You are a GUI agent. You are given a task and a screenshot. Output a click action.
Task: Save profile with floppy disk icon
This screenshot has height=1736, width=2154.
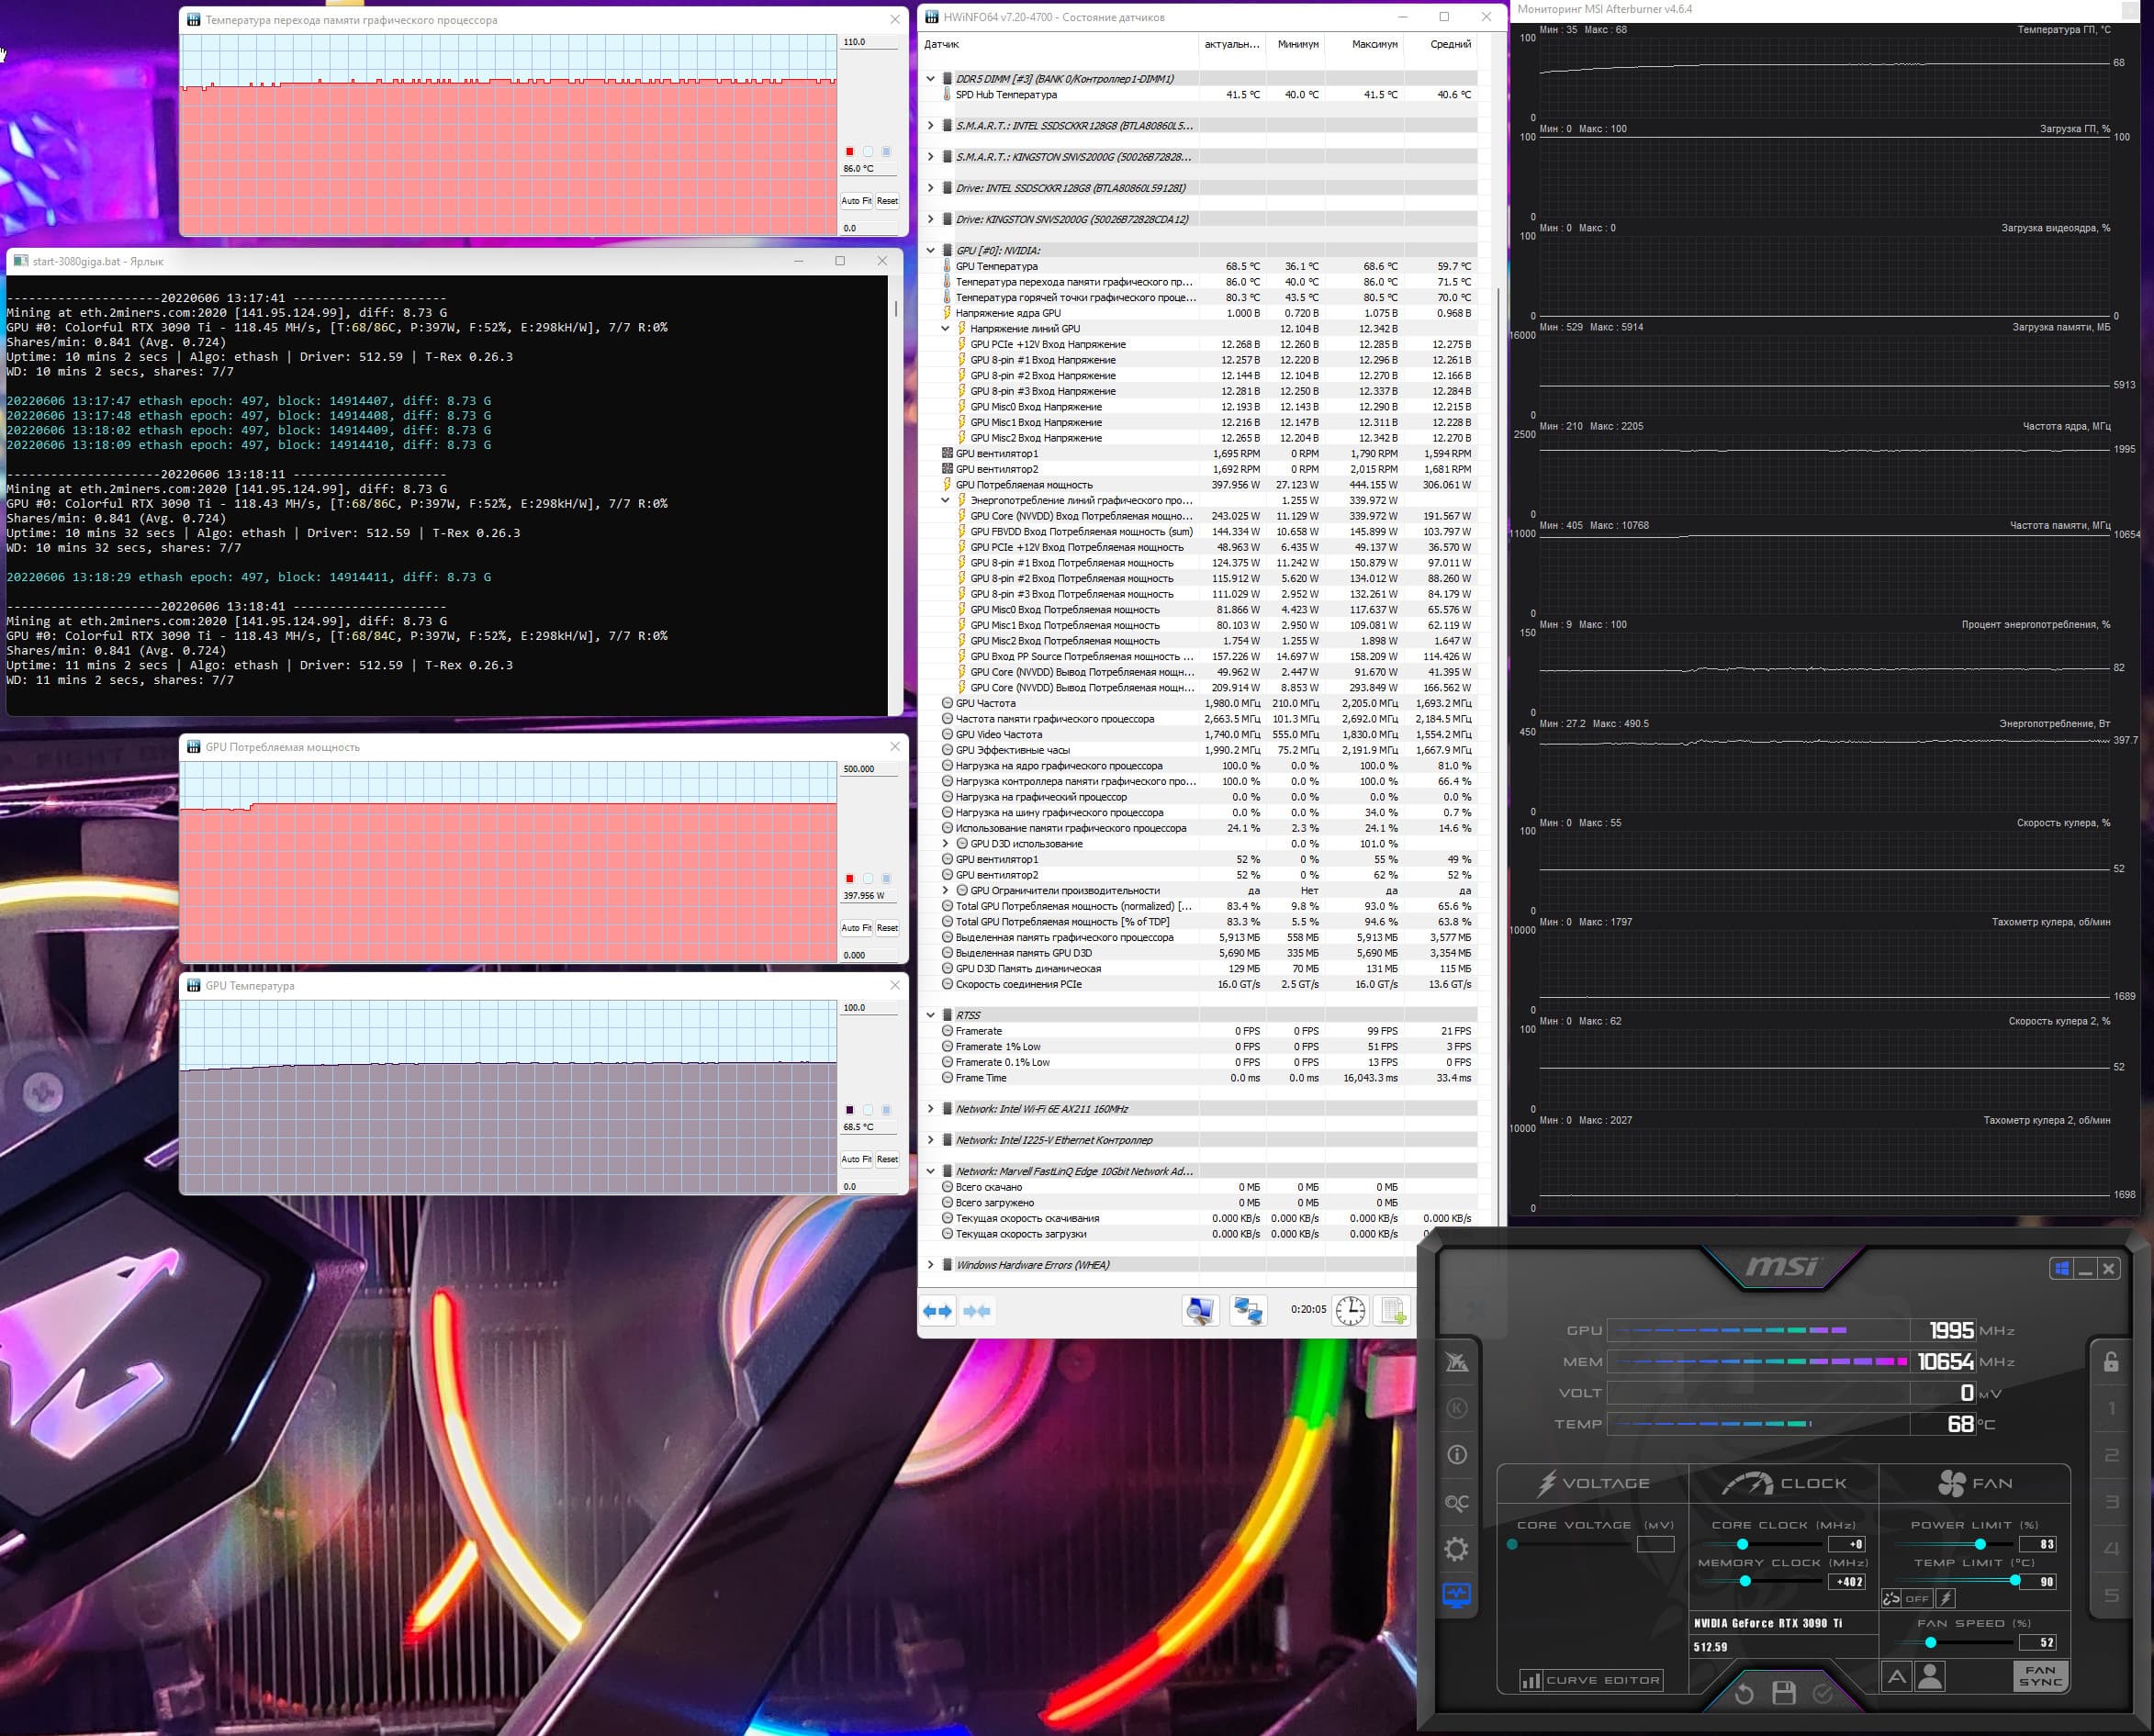(1783, 1693)
